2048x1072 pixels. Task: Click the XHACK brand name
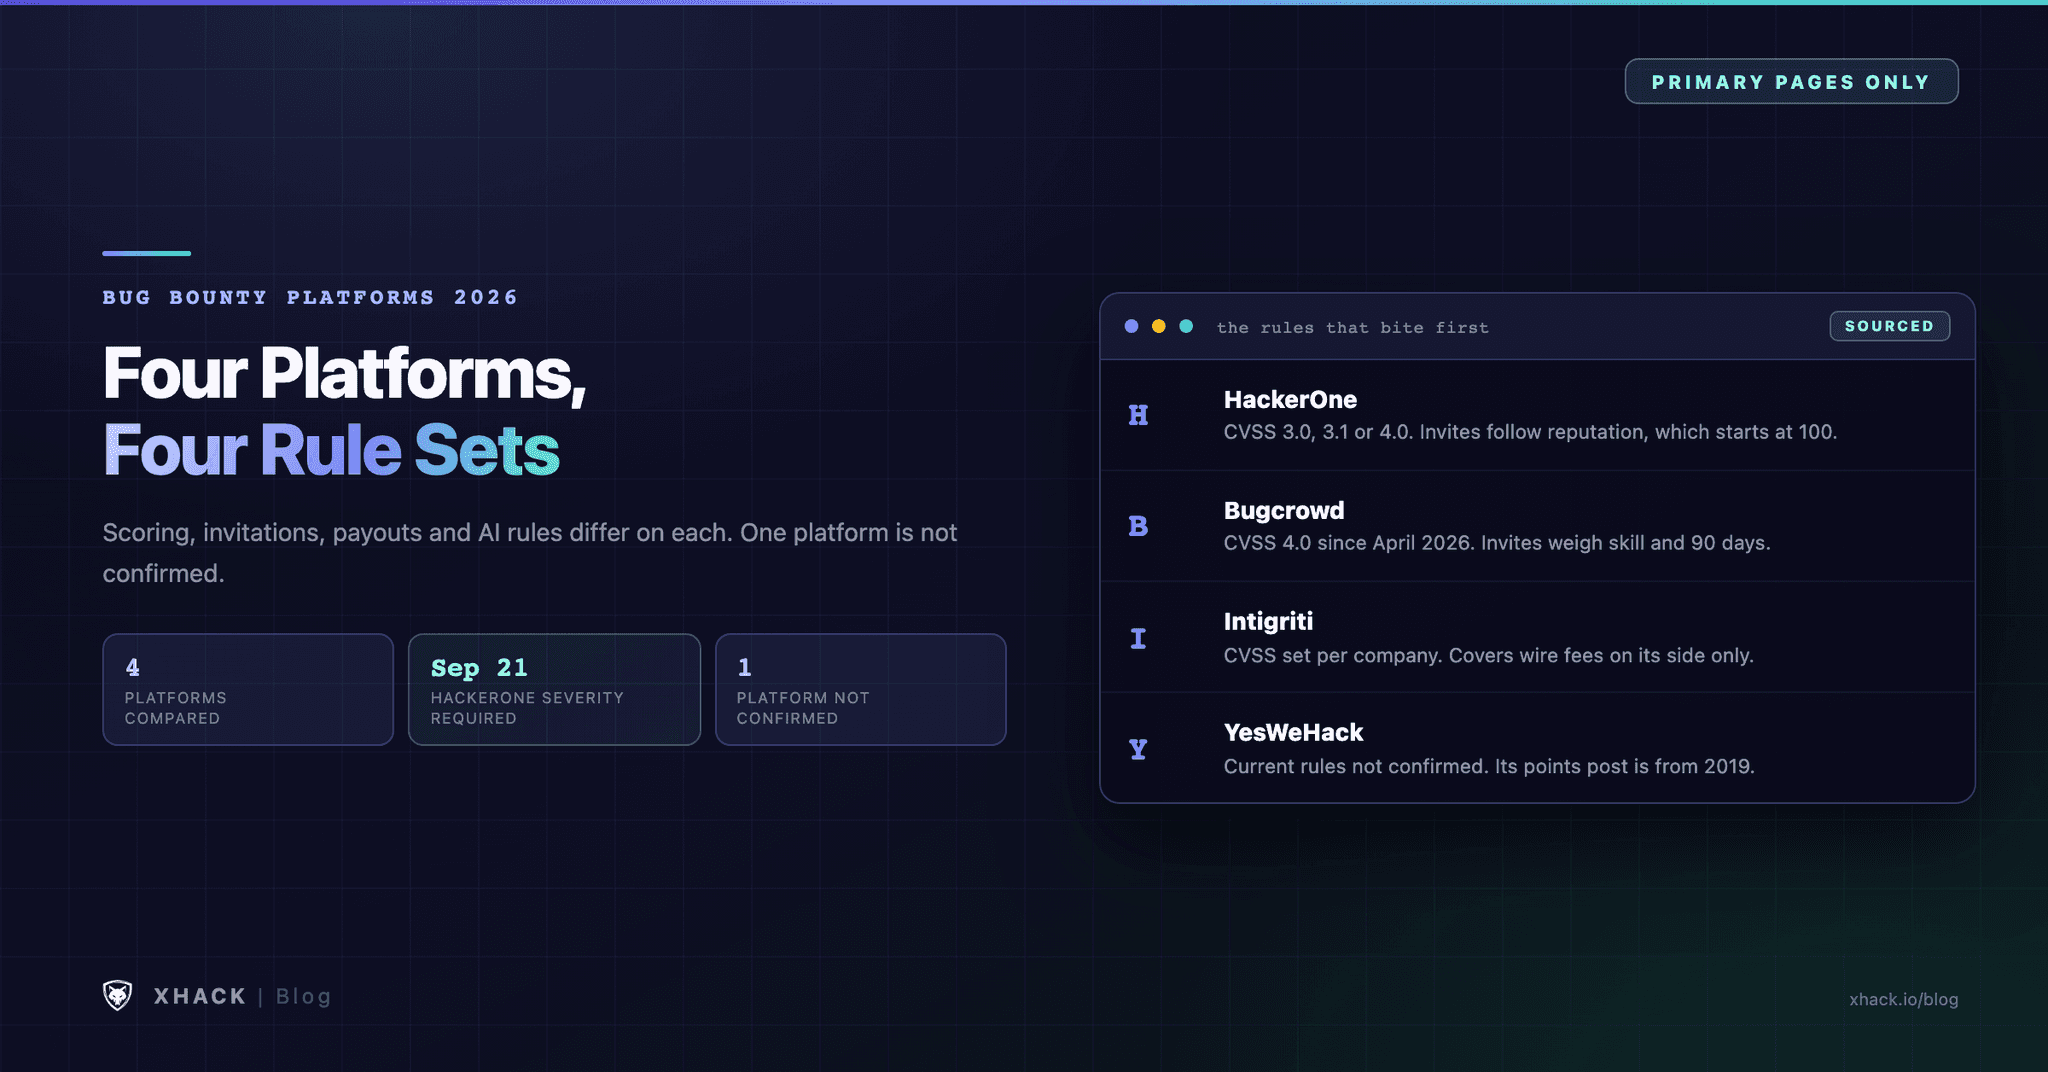tap(200, 996)
